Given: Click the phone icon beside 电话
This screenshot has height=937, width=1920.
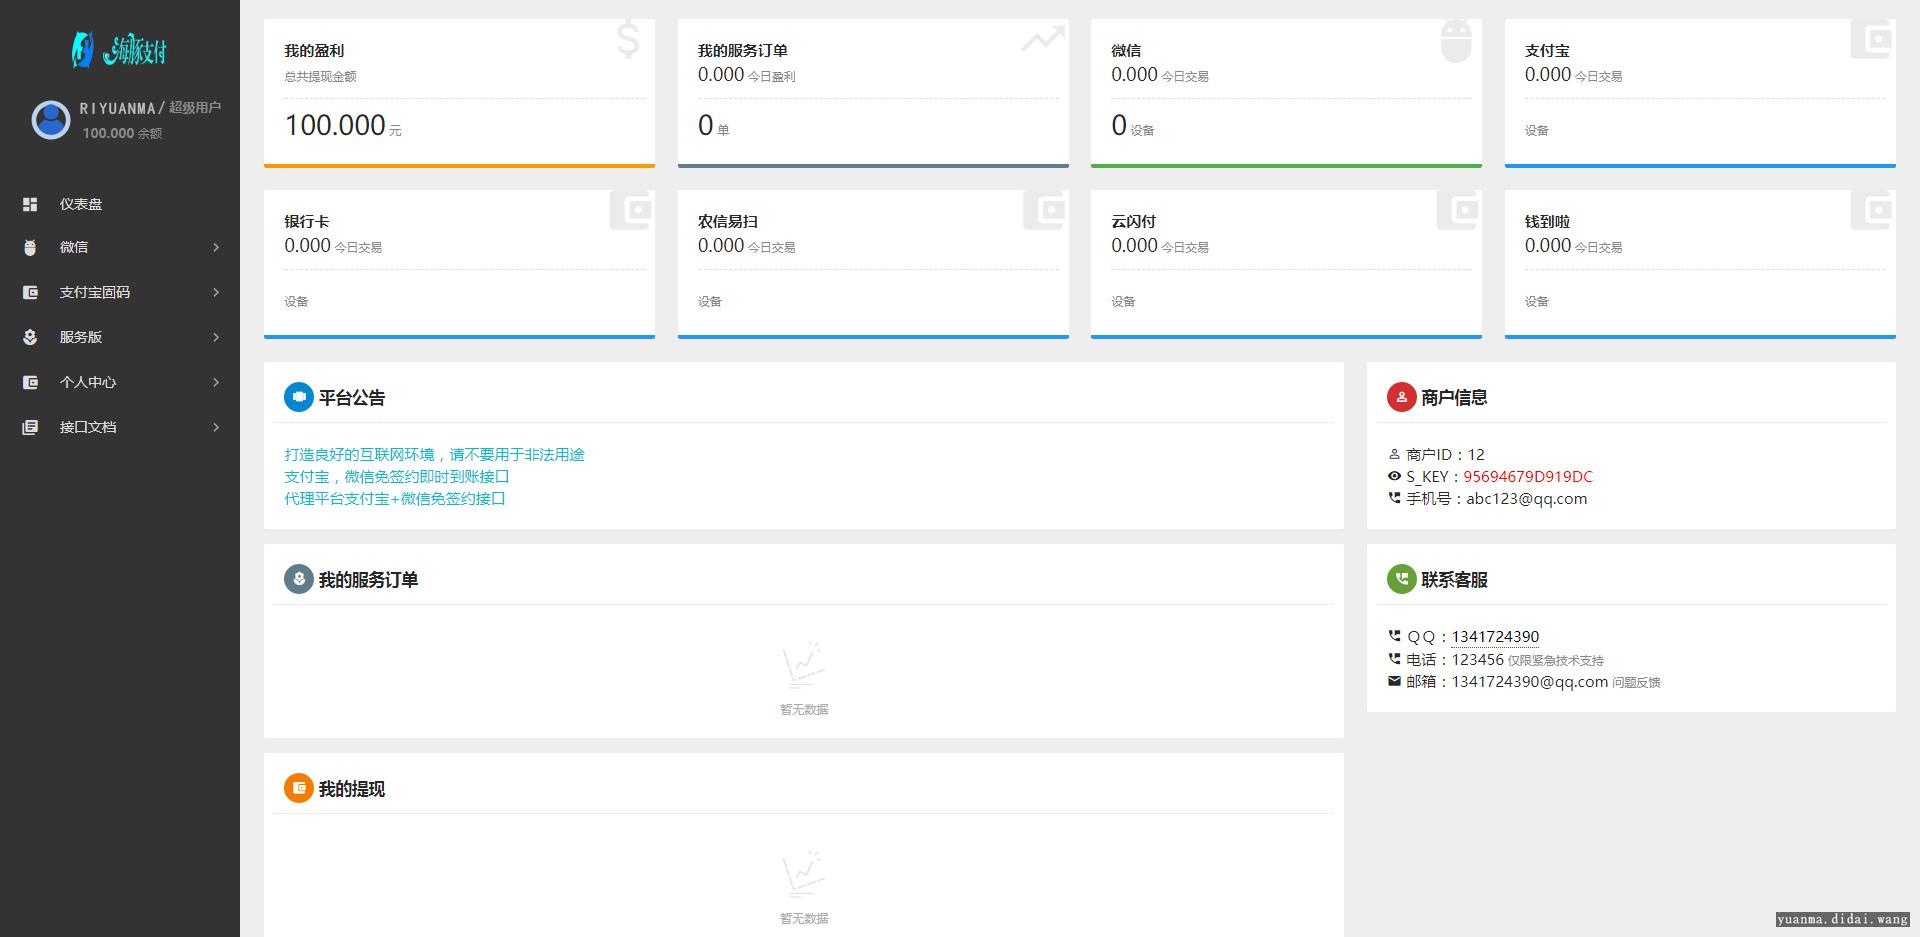Looking at the screenshot, I should pos(1394,658).
